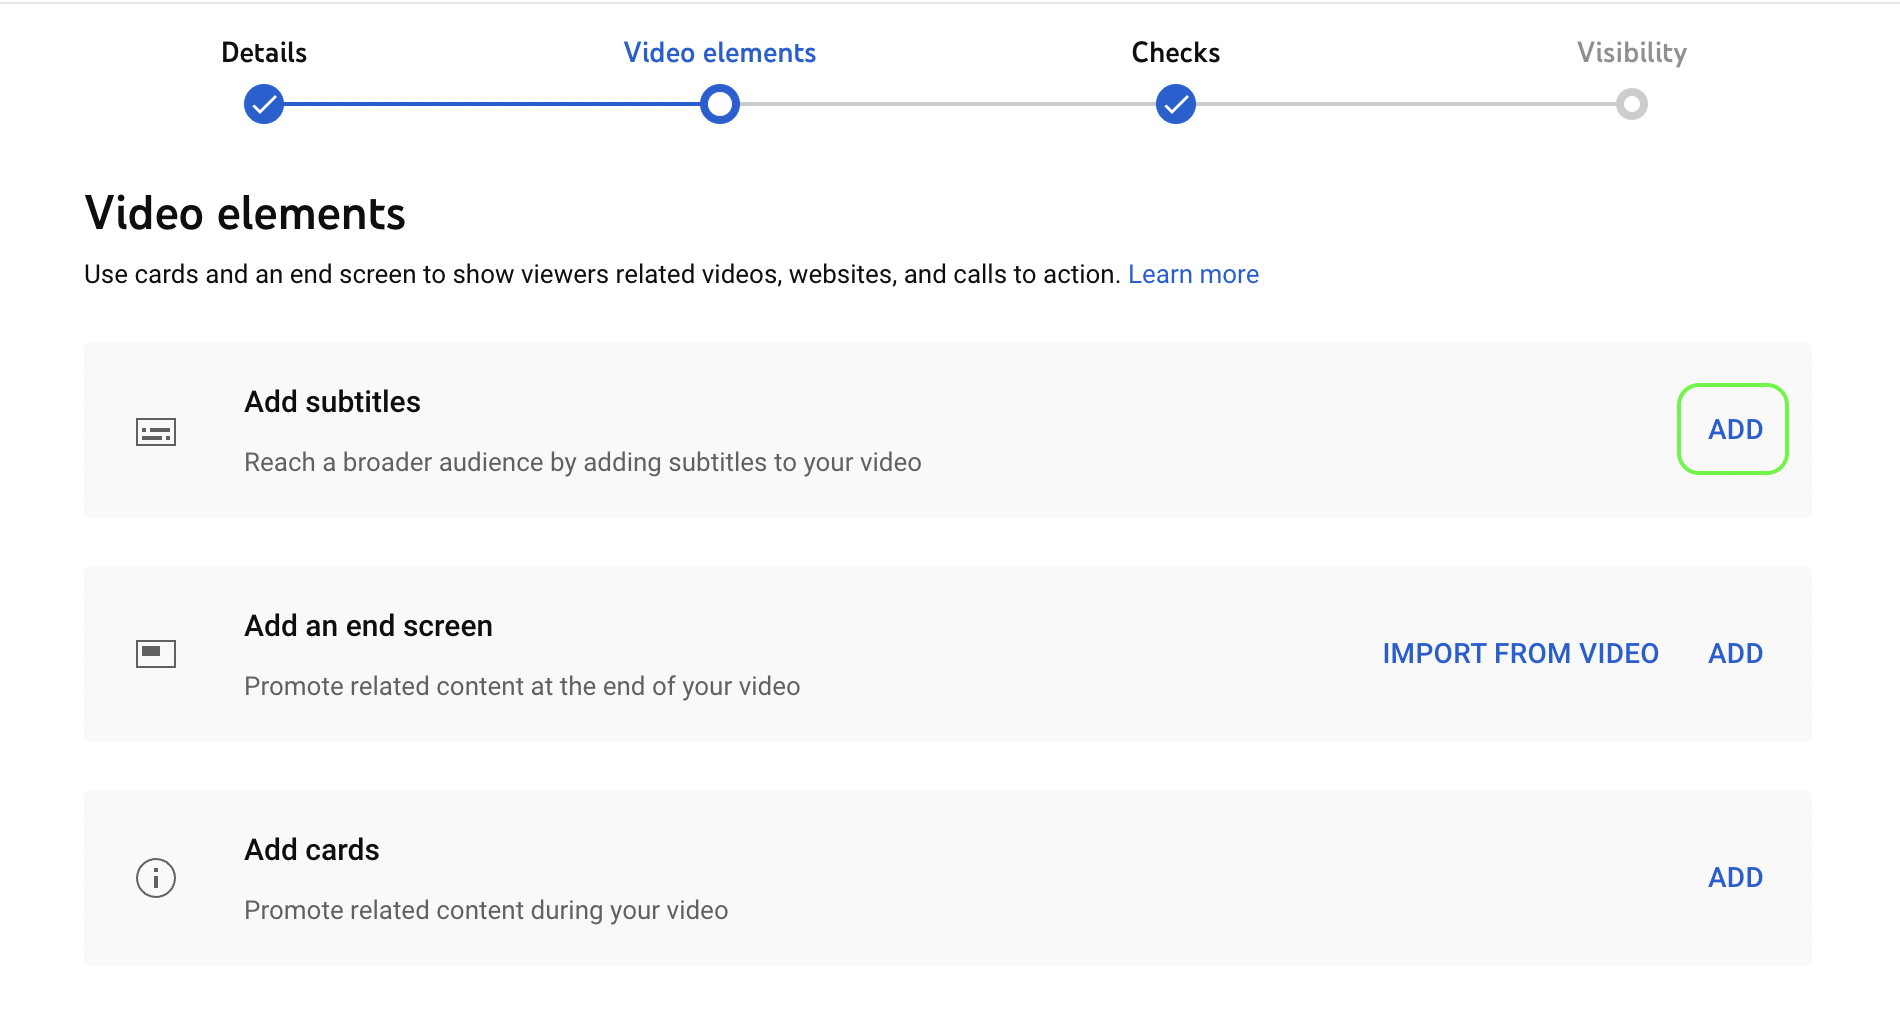Go to the Details step label
Screen dimensions: 1900x1032
tap(264, 53)
